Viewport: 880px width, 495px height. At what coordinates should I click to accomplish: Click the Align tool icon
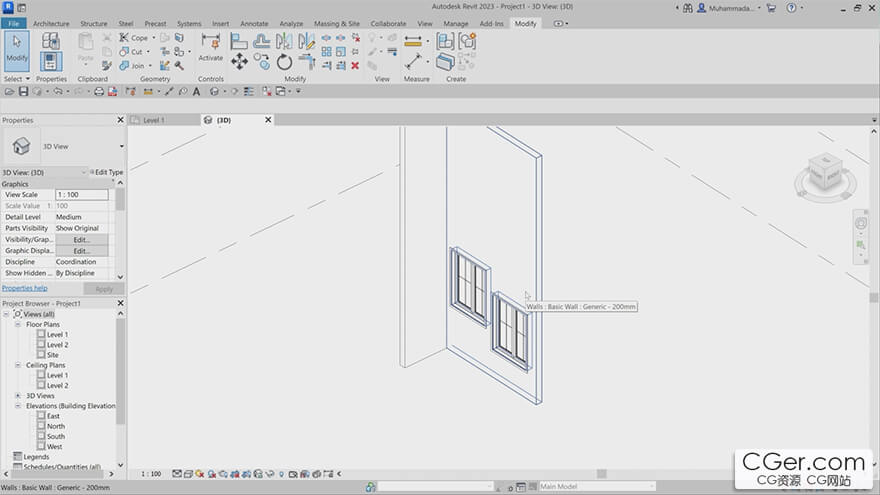(x=239, y=41)
